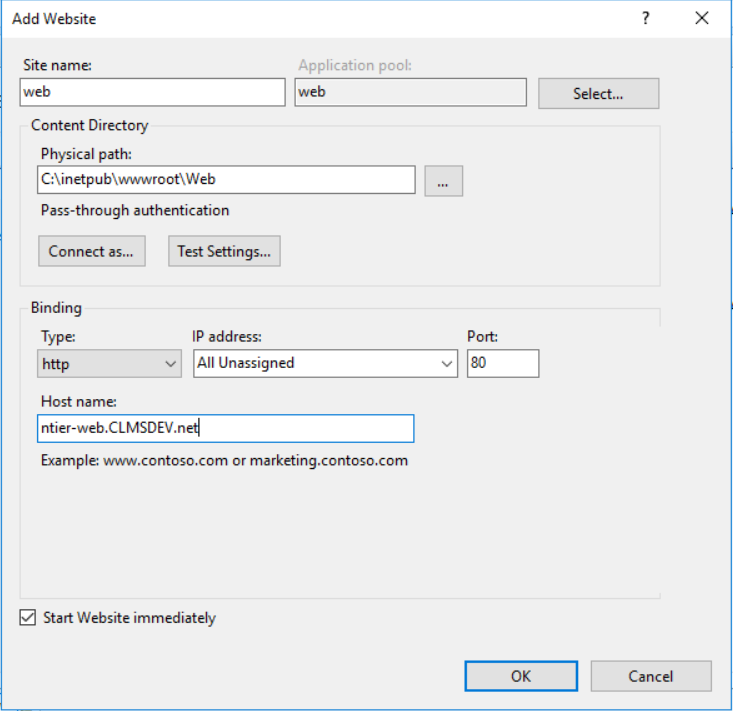733x711 pixels.
Task: Confirm the dialog with OK
Action: click(521, 676)
